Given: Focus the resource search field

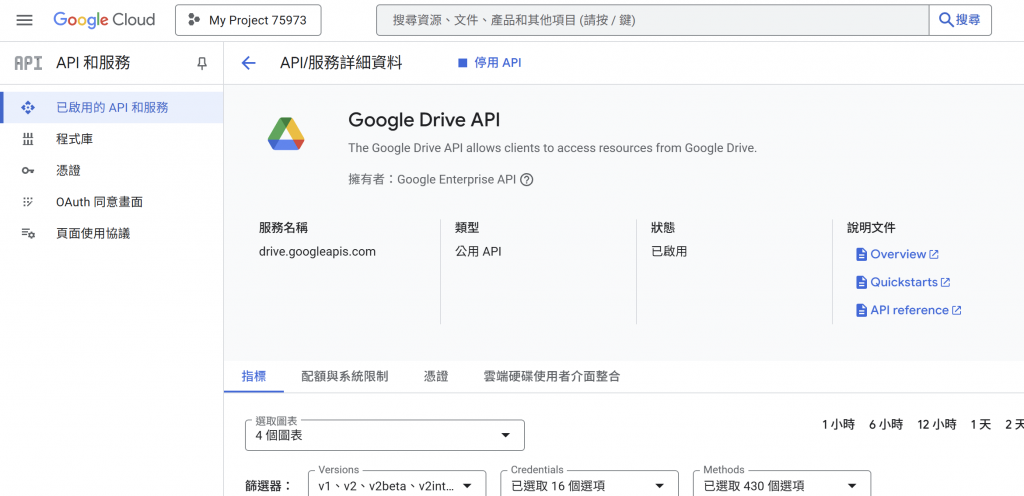Looking at the screenshot, I should click(652, 20).
